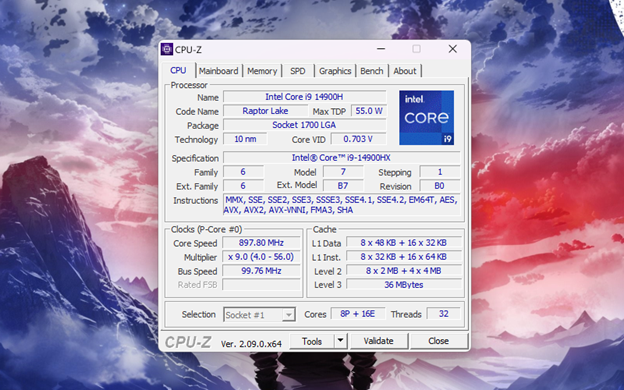Viewport: 624px width, 390px height.
Task: Click the Core Speed value field
Action: tap(261, 243)
